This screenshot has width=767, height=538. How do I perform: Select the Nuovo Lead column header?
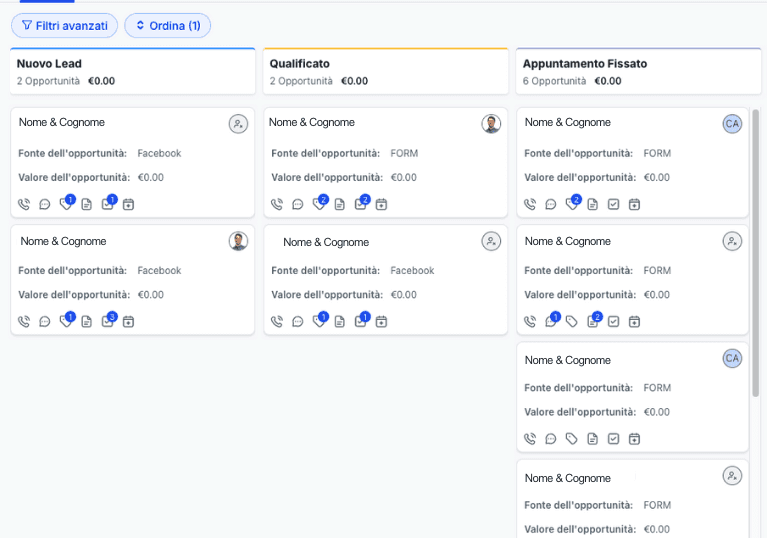tap(133, 71)
